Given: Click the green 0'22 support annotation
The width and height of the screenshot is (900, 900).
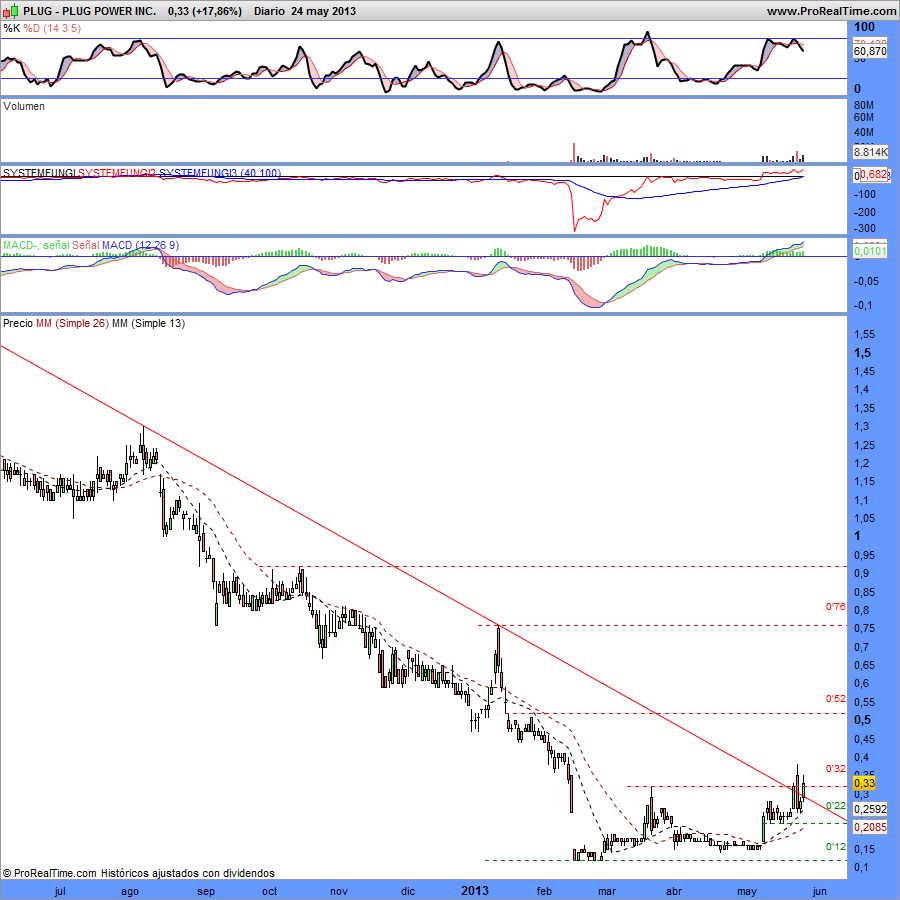Looking at the screenshot, I should coord(836,806).
